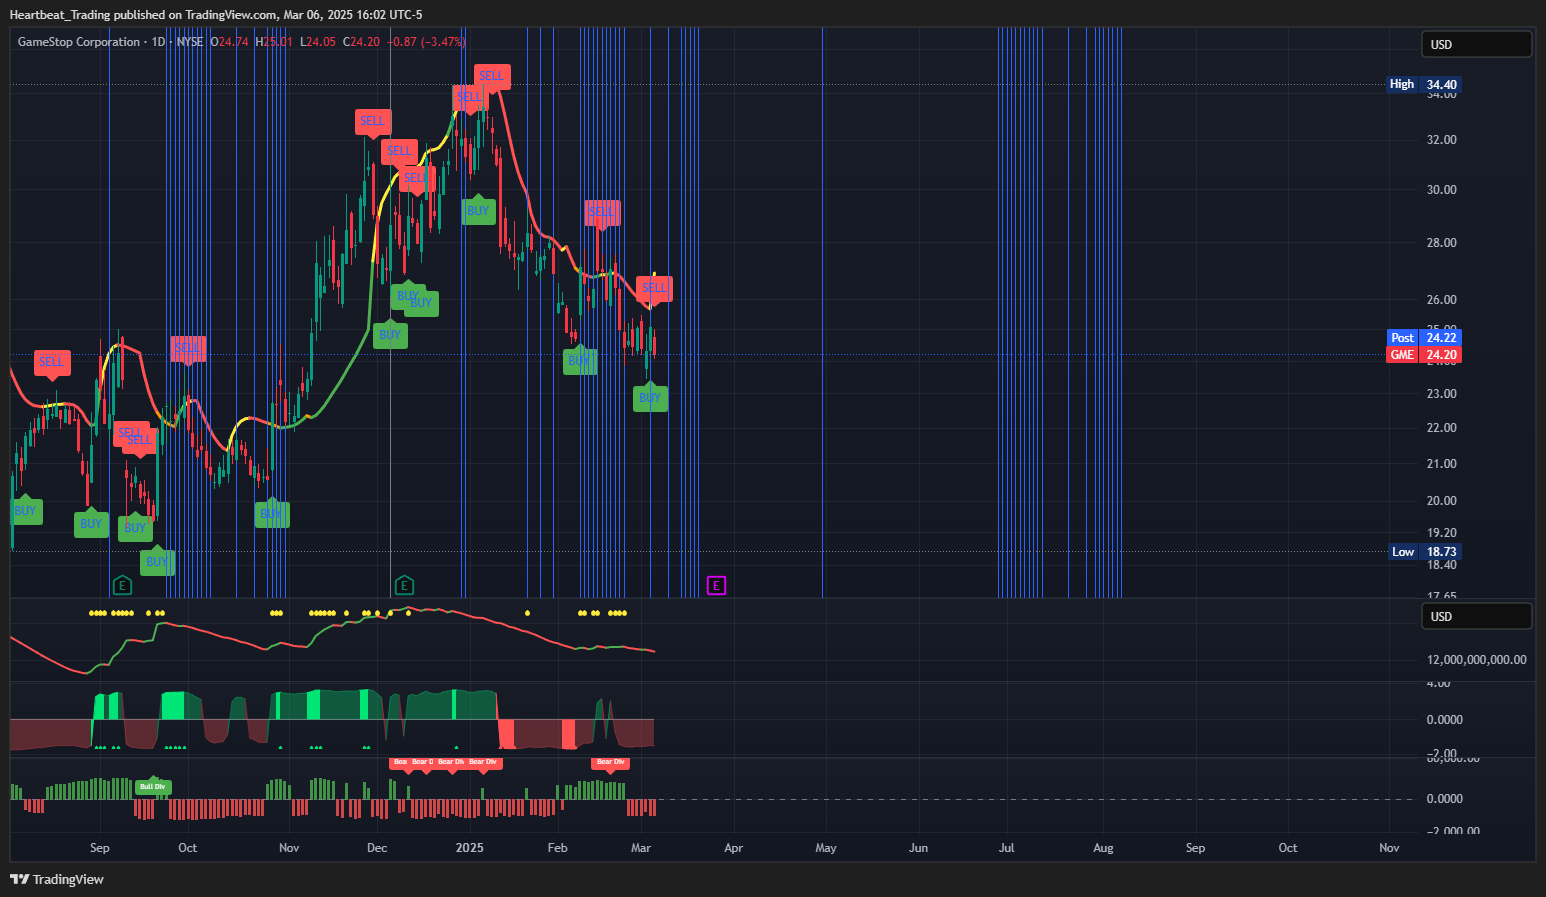Select the latest BUY label in March
This screenshot has width=1546, height=897.
(x=650, y=398)
